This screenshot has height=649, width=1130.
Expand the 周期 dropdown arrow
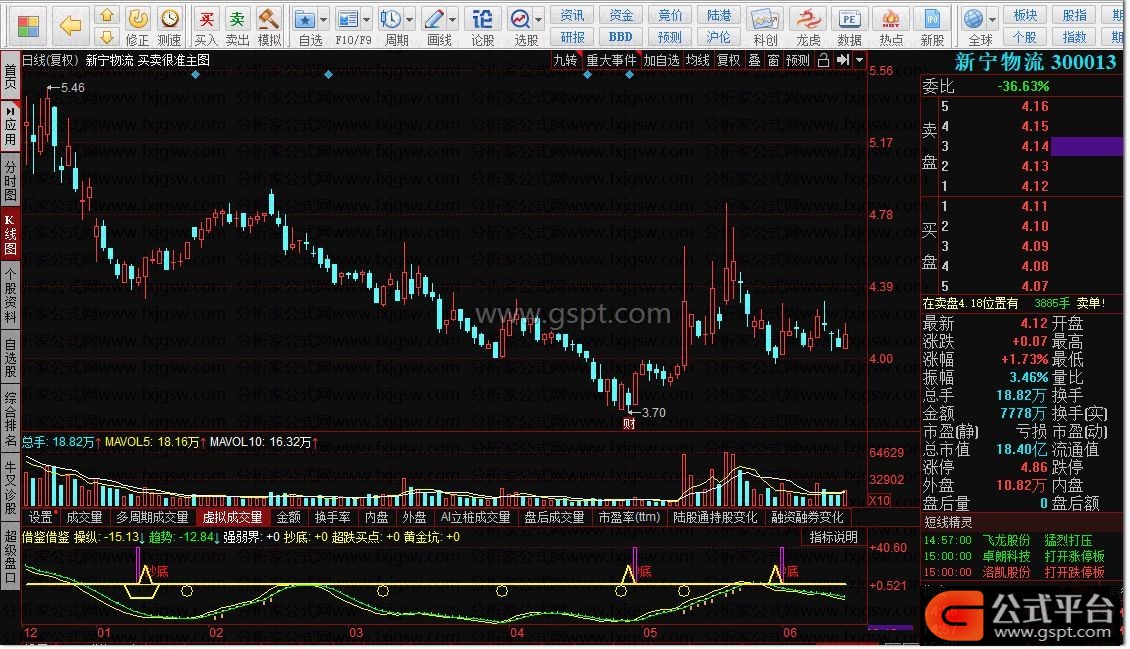409,19
